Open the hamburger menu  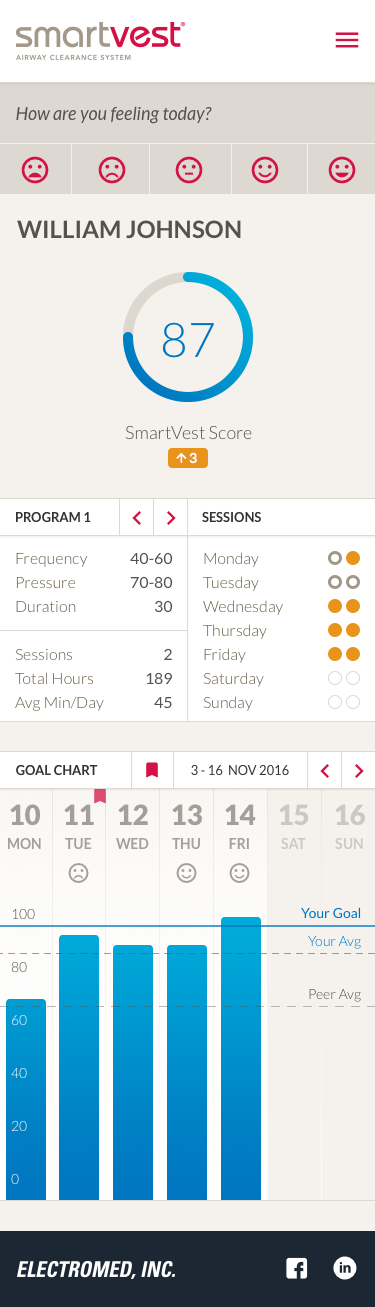347,40
